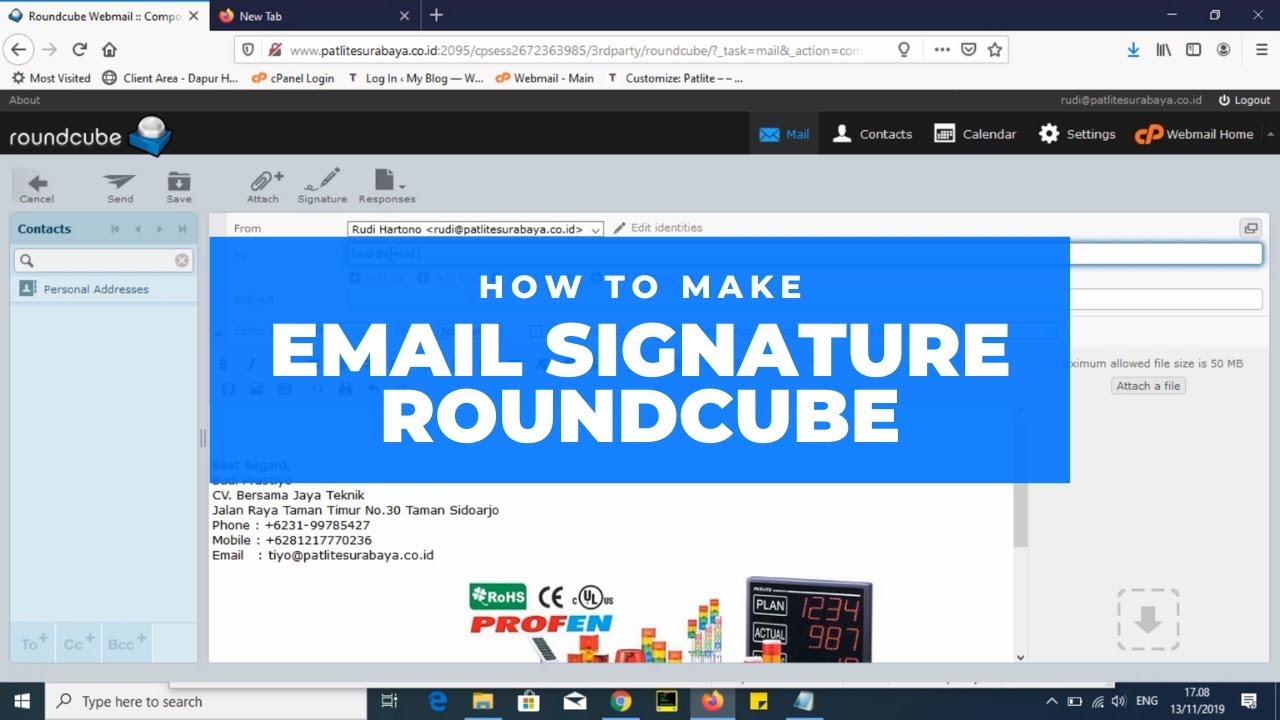Click the Logout link
Image resolution: width=1280 pixels, height=720 pixels.
1244,100
